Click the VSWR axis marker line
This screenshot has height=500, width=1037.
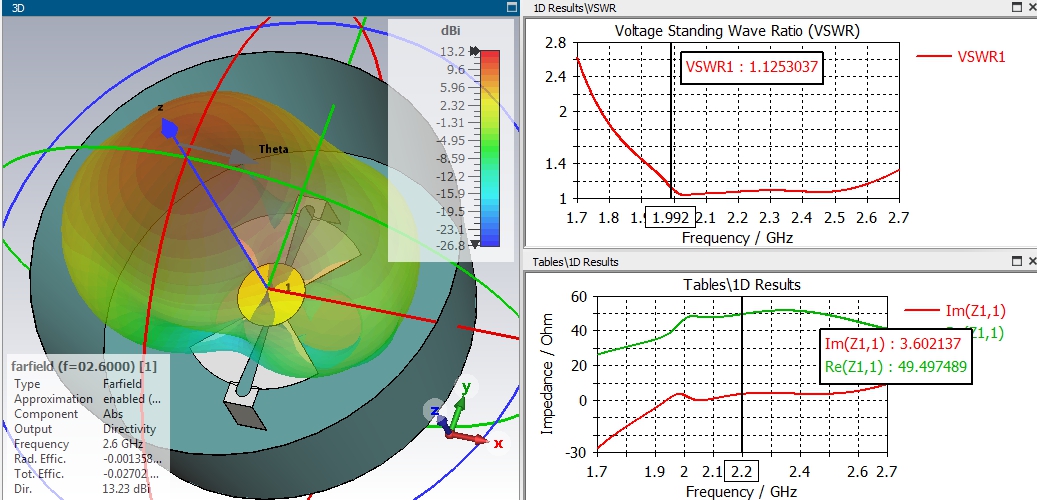click(671, 120)
